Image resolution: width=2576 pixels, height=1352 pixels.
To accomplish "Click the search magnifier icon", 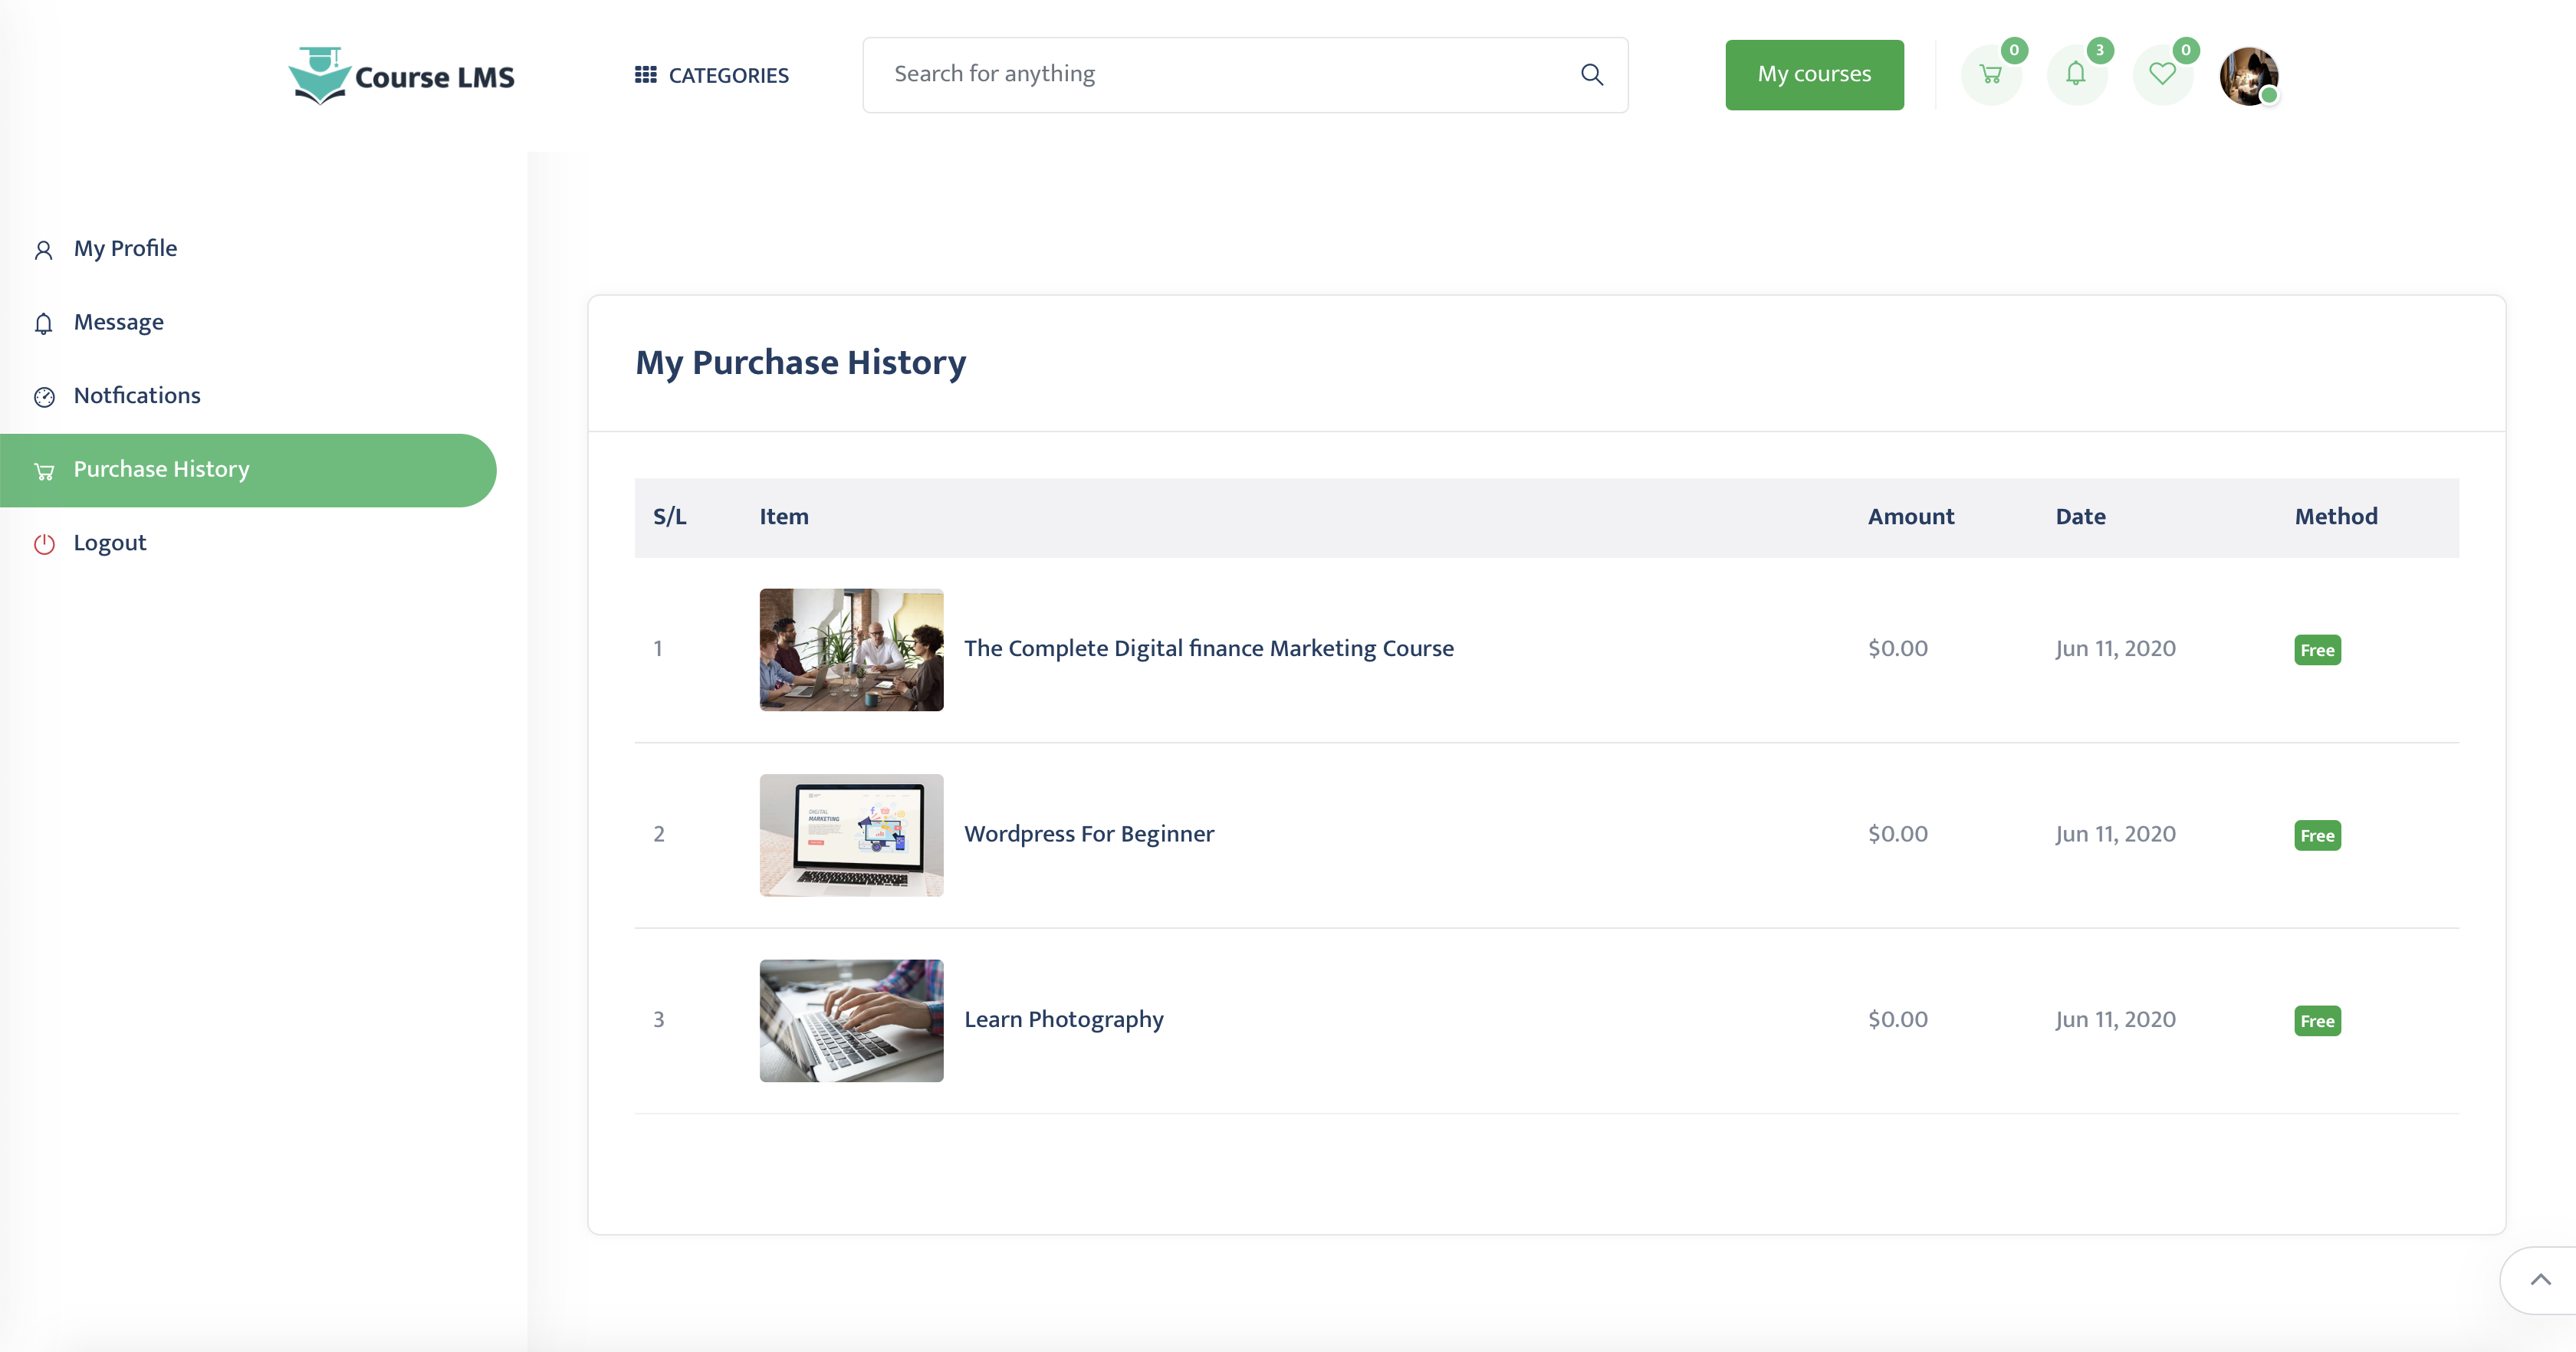I will pos(1591,74).
